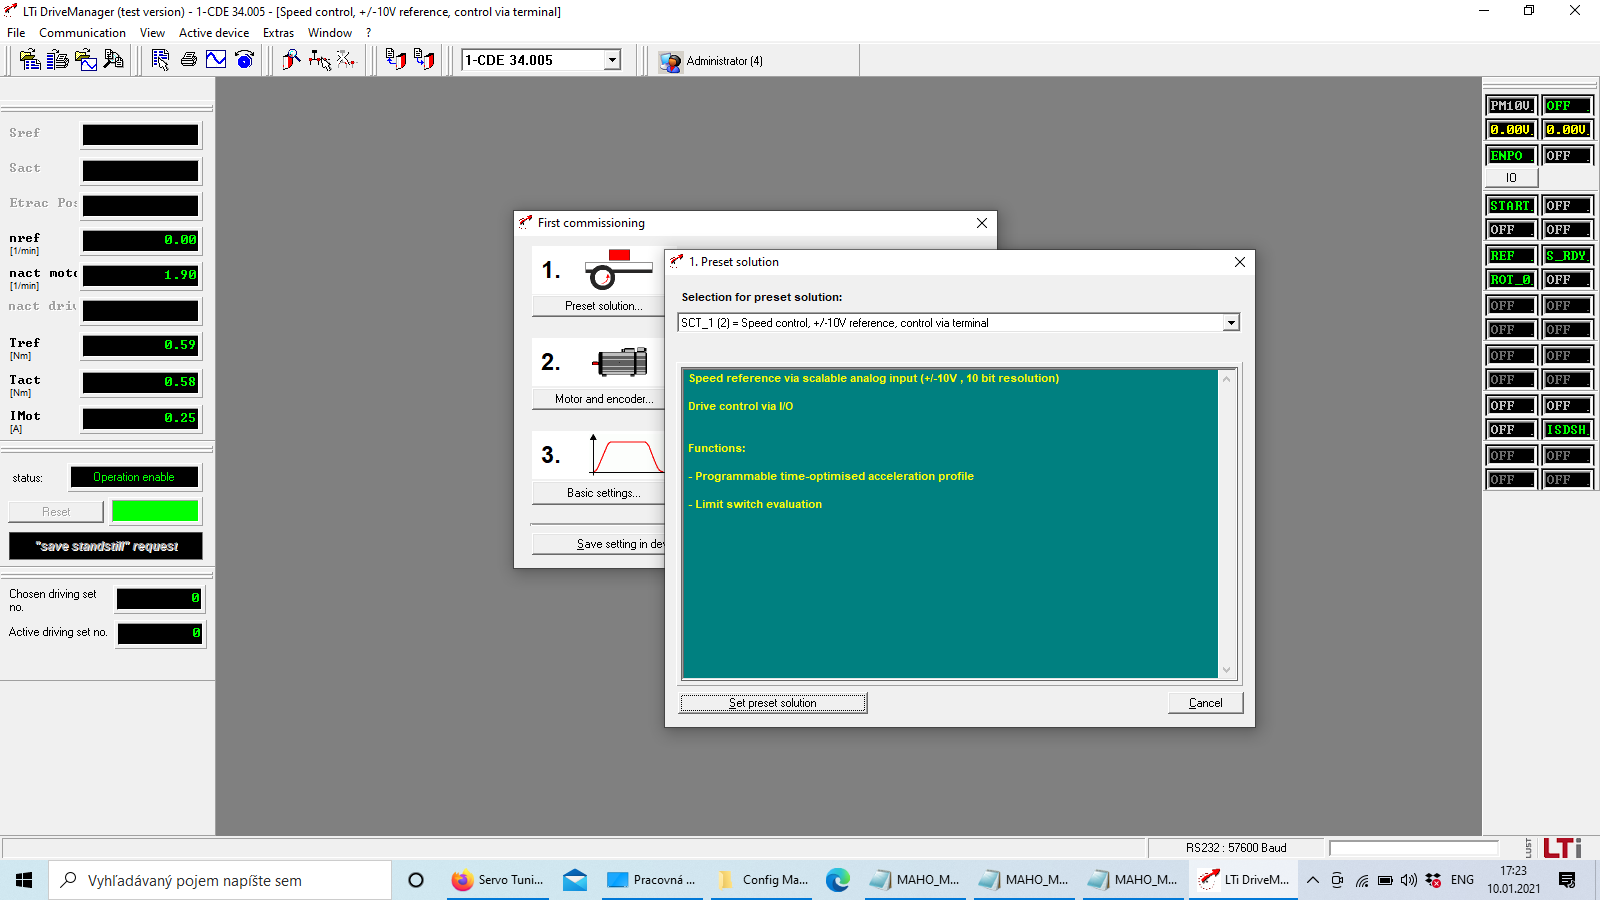
Task: Click the first commissioning wizard toolbar icon
Action: (x=291, y=60)
